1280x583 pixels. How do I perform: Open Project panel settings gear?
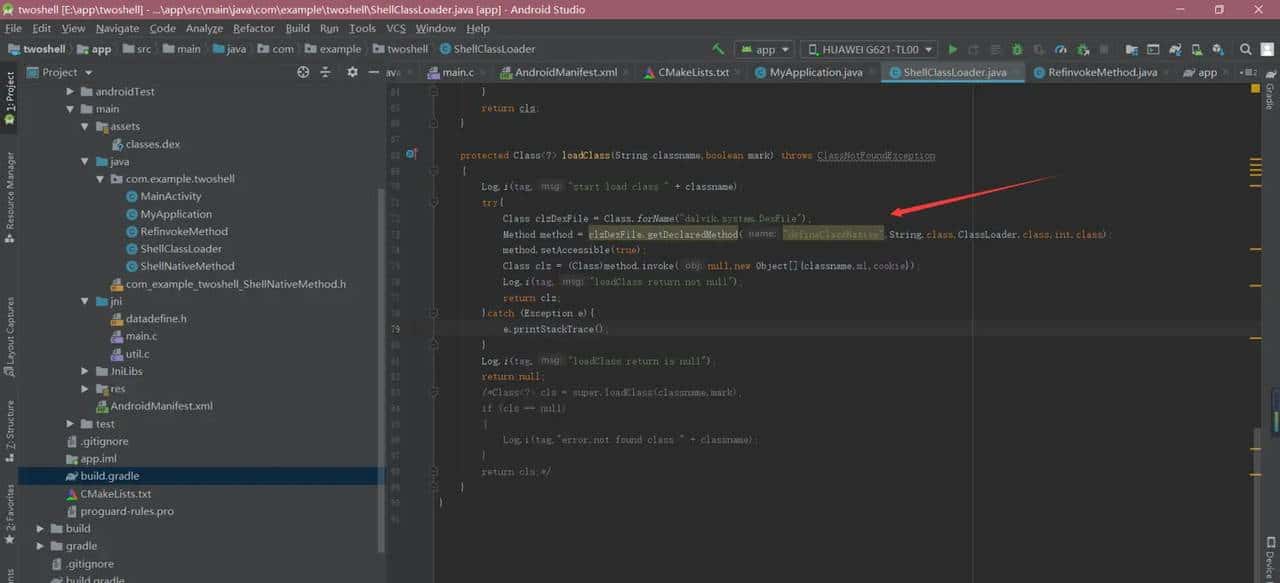(352, 72)
